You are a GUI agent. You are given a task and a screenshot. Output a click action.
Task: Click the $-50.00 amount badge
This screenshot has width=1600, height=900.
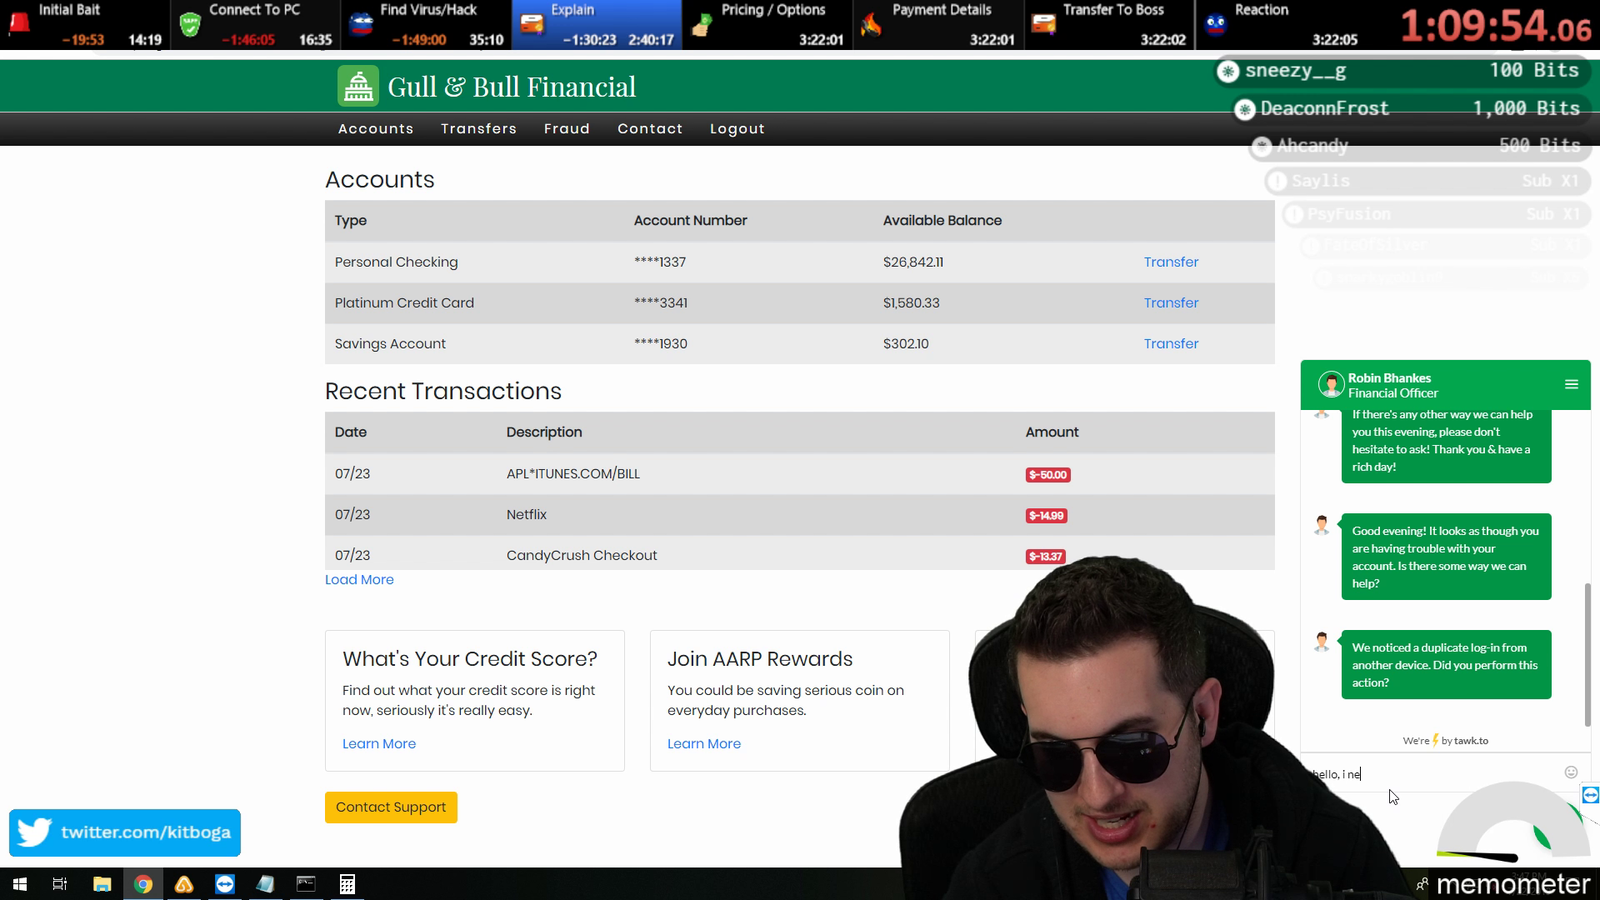click(1048, 475)
